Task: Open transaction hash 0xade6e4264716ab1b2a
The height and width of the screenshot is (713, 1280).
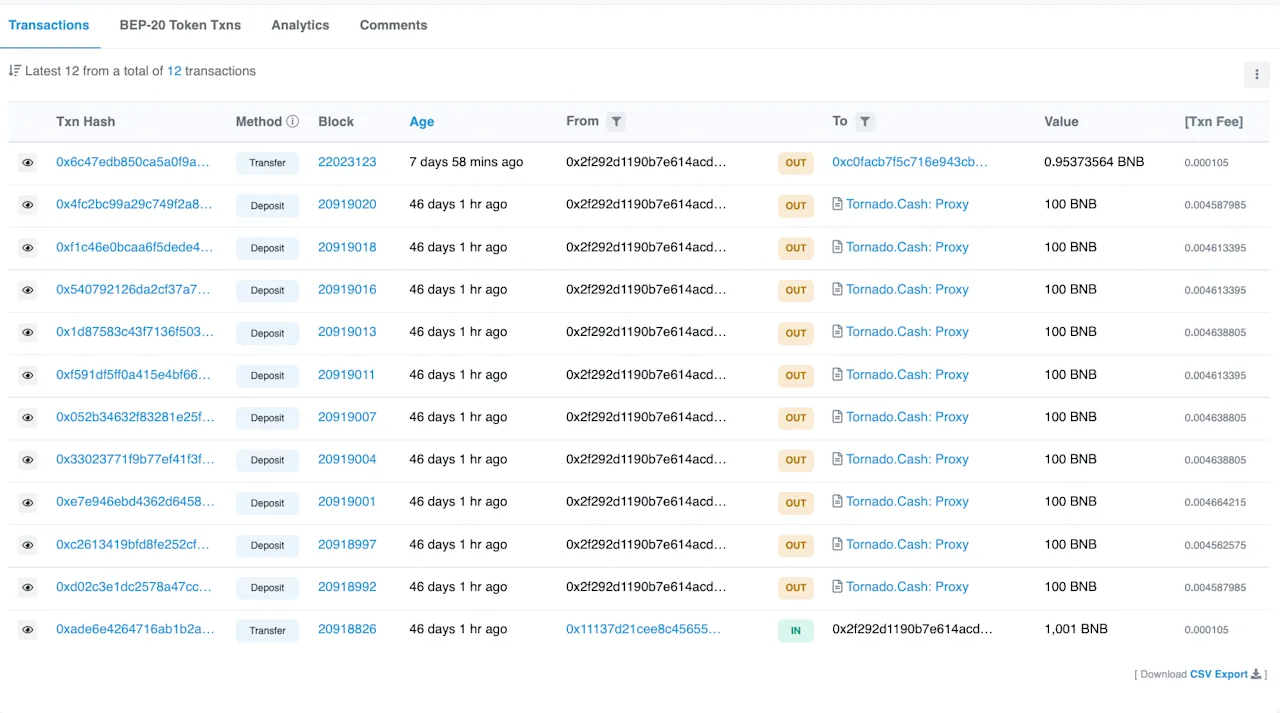Action: pyautogui.click(x=135, y=629)
